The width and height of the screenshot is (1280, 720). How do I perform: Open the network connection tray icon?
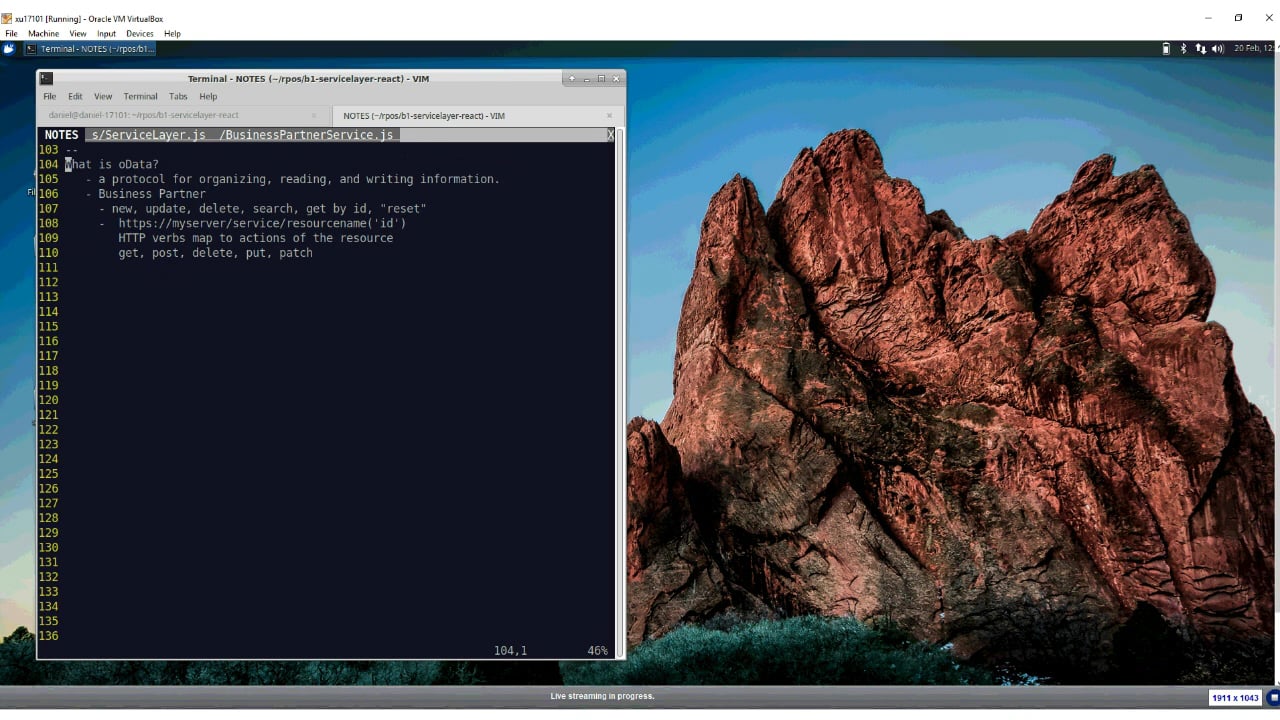(x=1200, y=48)
